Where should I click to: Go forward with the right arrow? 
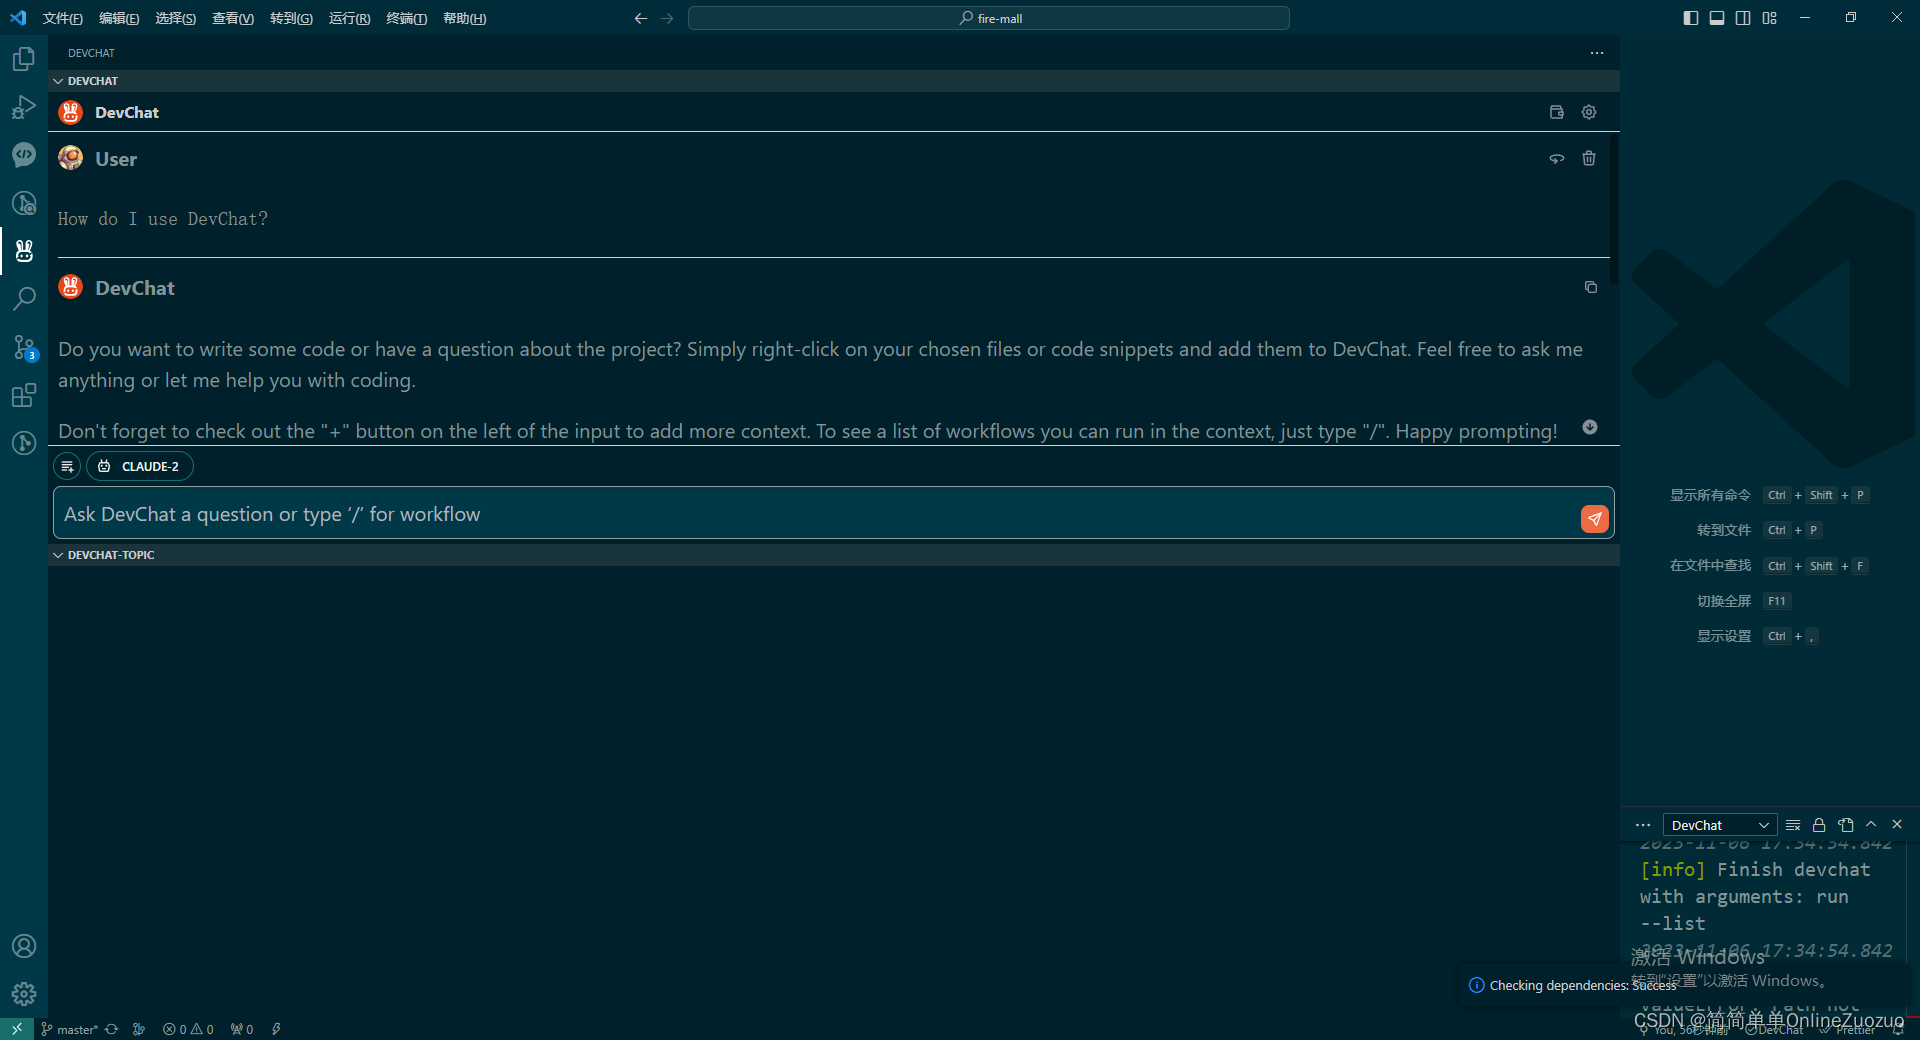point(667,18)
